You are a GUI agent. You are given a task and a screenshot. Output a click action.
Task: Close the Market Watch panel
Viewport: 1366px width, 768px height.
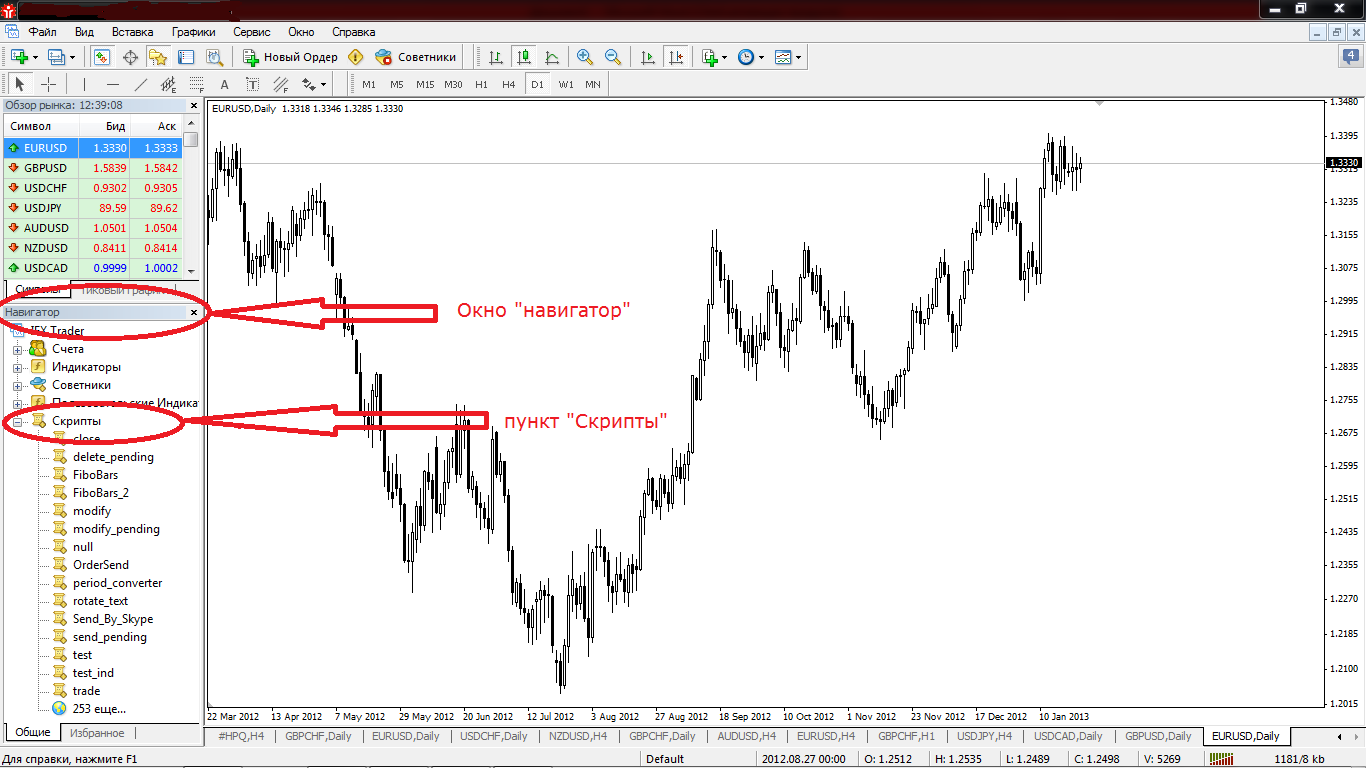coord(194,105)
